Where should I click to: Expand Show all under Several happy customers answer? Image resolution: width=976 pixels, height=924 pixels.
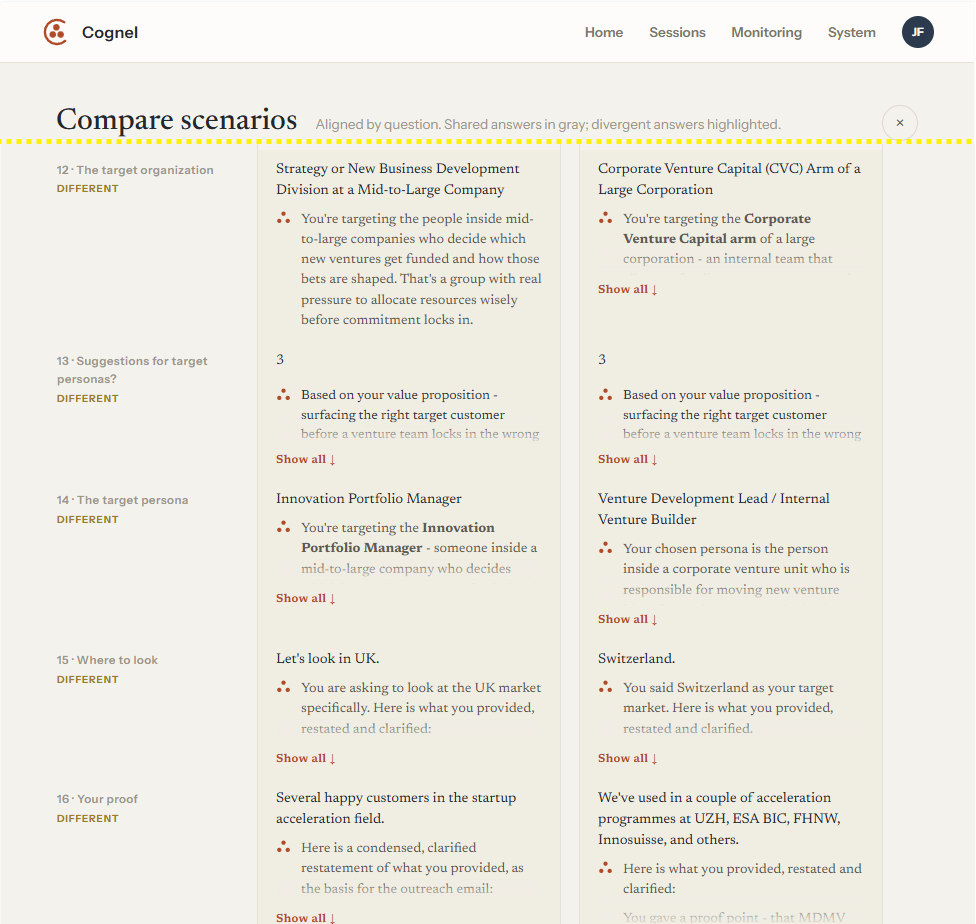pos(306,918)
